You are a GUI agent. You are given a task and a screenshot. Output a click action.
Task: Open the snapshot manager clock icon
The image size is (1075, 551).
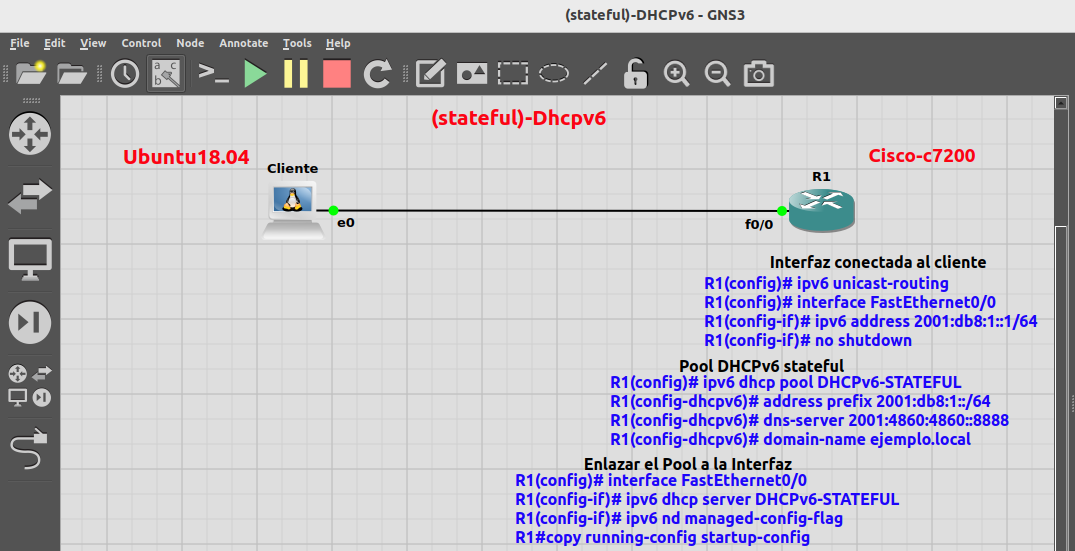pyautogui.click(x=125, y=73)
